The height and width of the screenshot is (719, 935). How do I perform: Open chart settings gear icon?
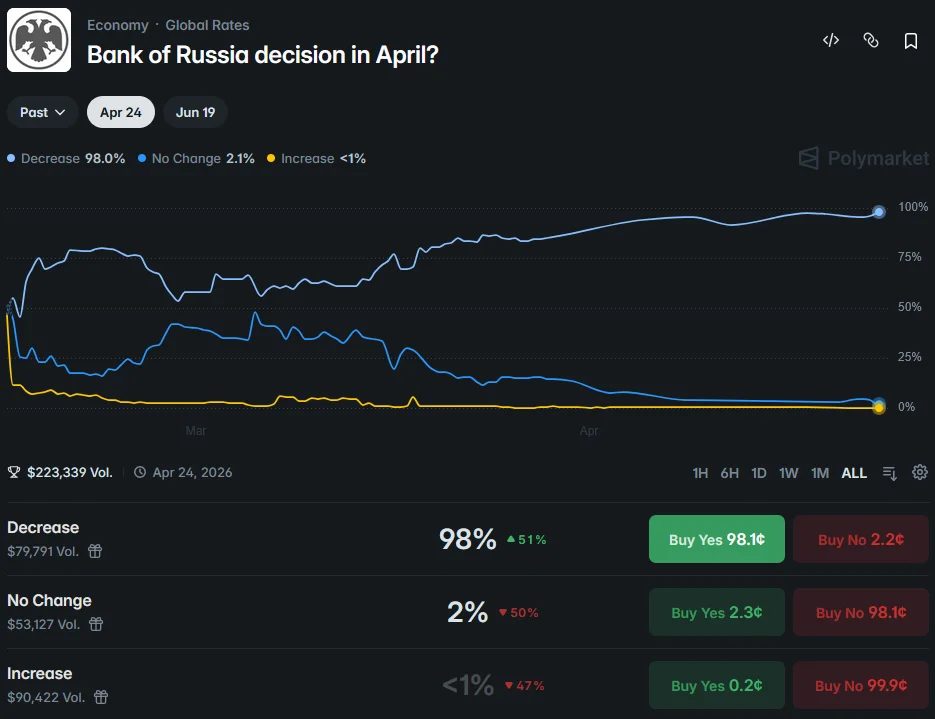coord(920,473)
